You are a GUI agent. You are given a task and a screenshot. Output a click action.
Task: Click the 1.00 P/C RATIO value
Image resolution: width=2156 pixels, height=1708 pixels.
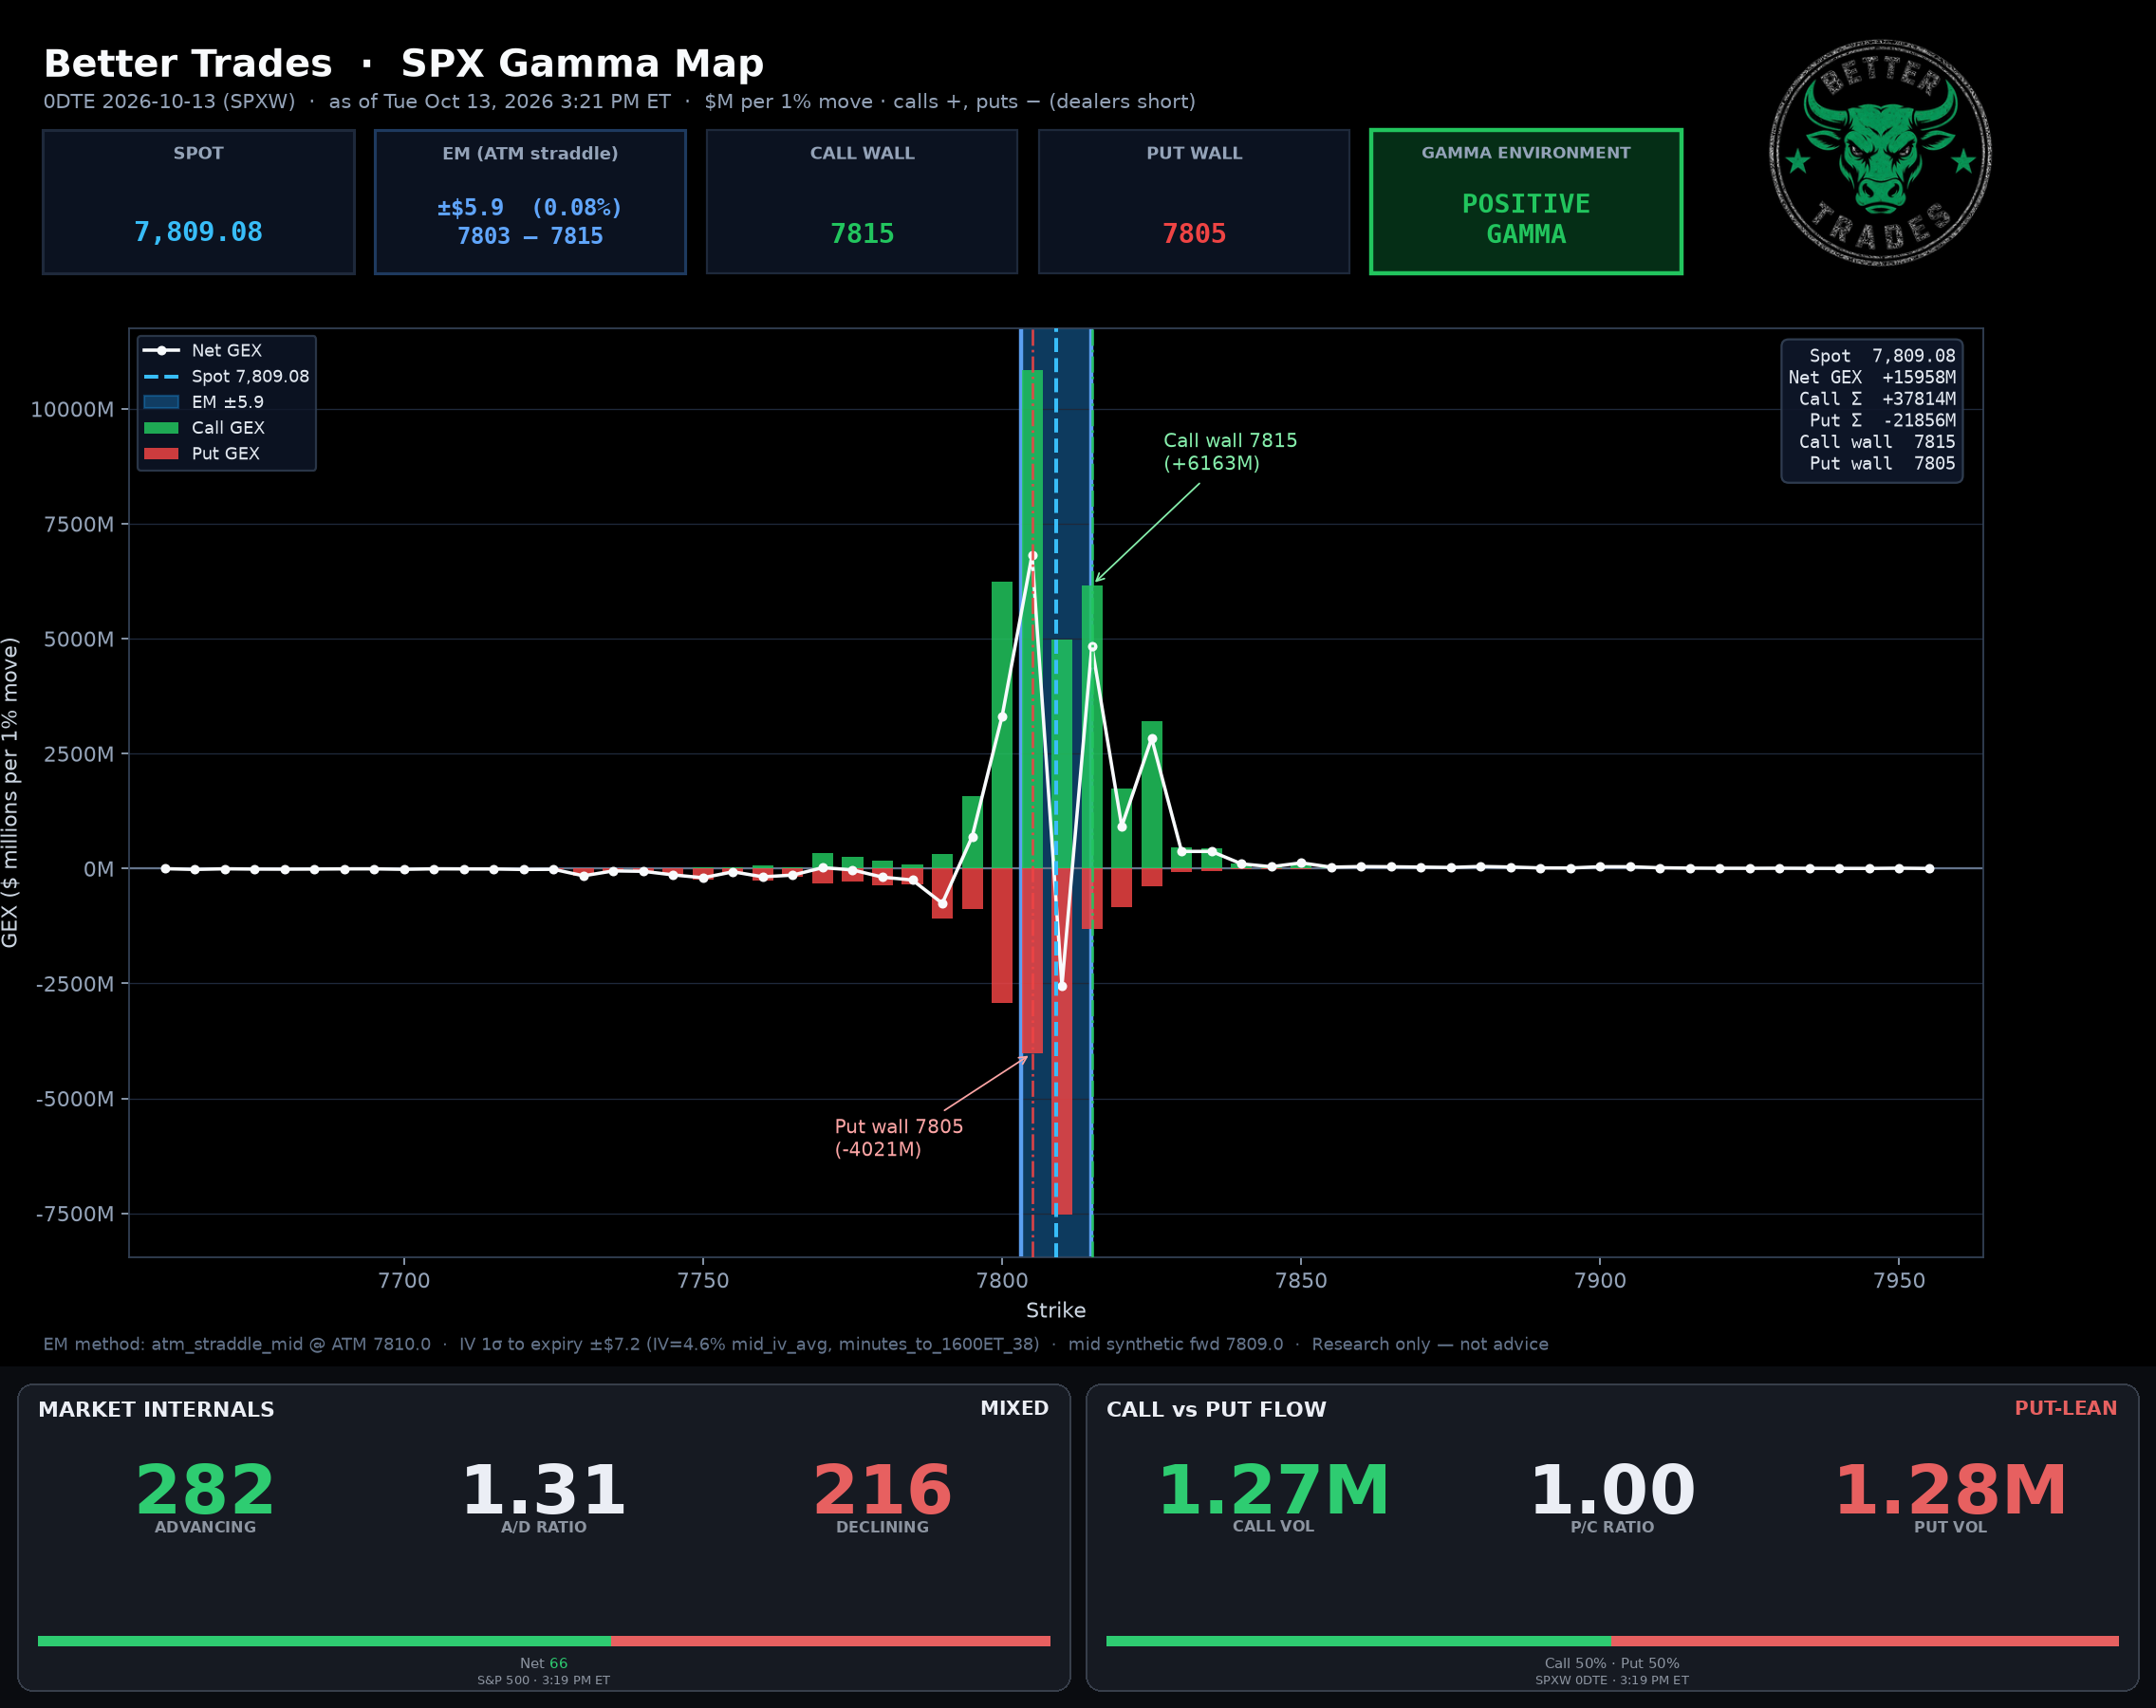click(x=1612, y=1489)
